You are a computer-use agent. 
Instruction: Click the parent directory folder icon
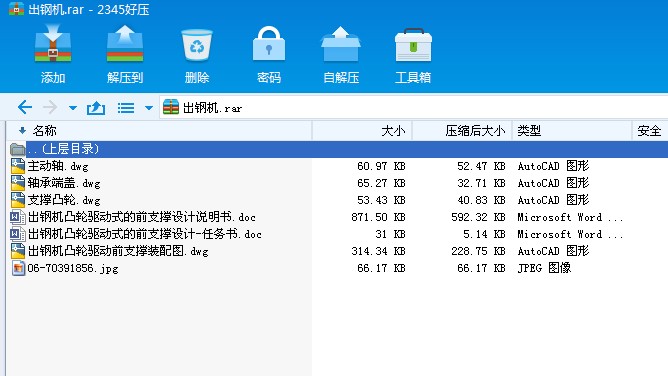pos(17,149)
